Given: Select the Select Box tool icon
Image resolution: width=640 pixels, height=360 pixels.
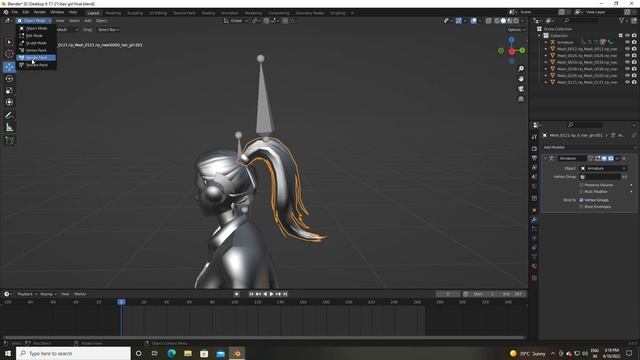Looking at the screenshot, I should (x=9, y=42).
